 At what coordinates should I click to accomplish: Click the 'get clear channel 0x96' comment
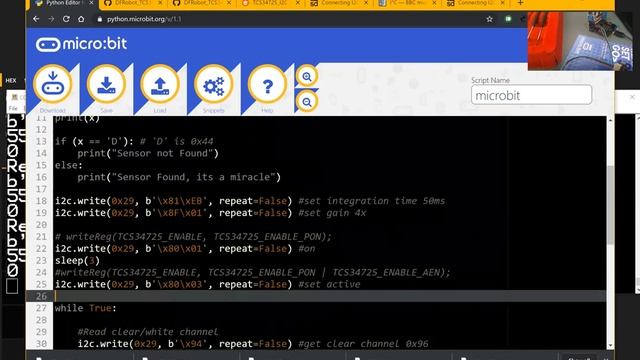click(363, 344)
